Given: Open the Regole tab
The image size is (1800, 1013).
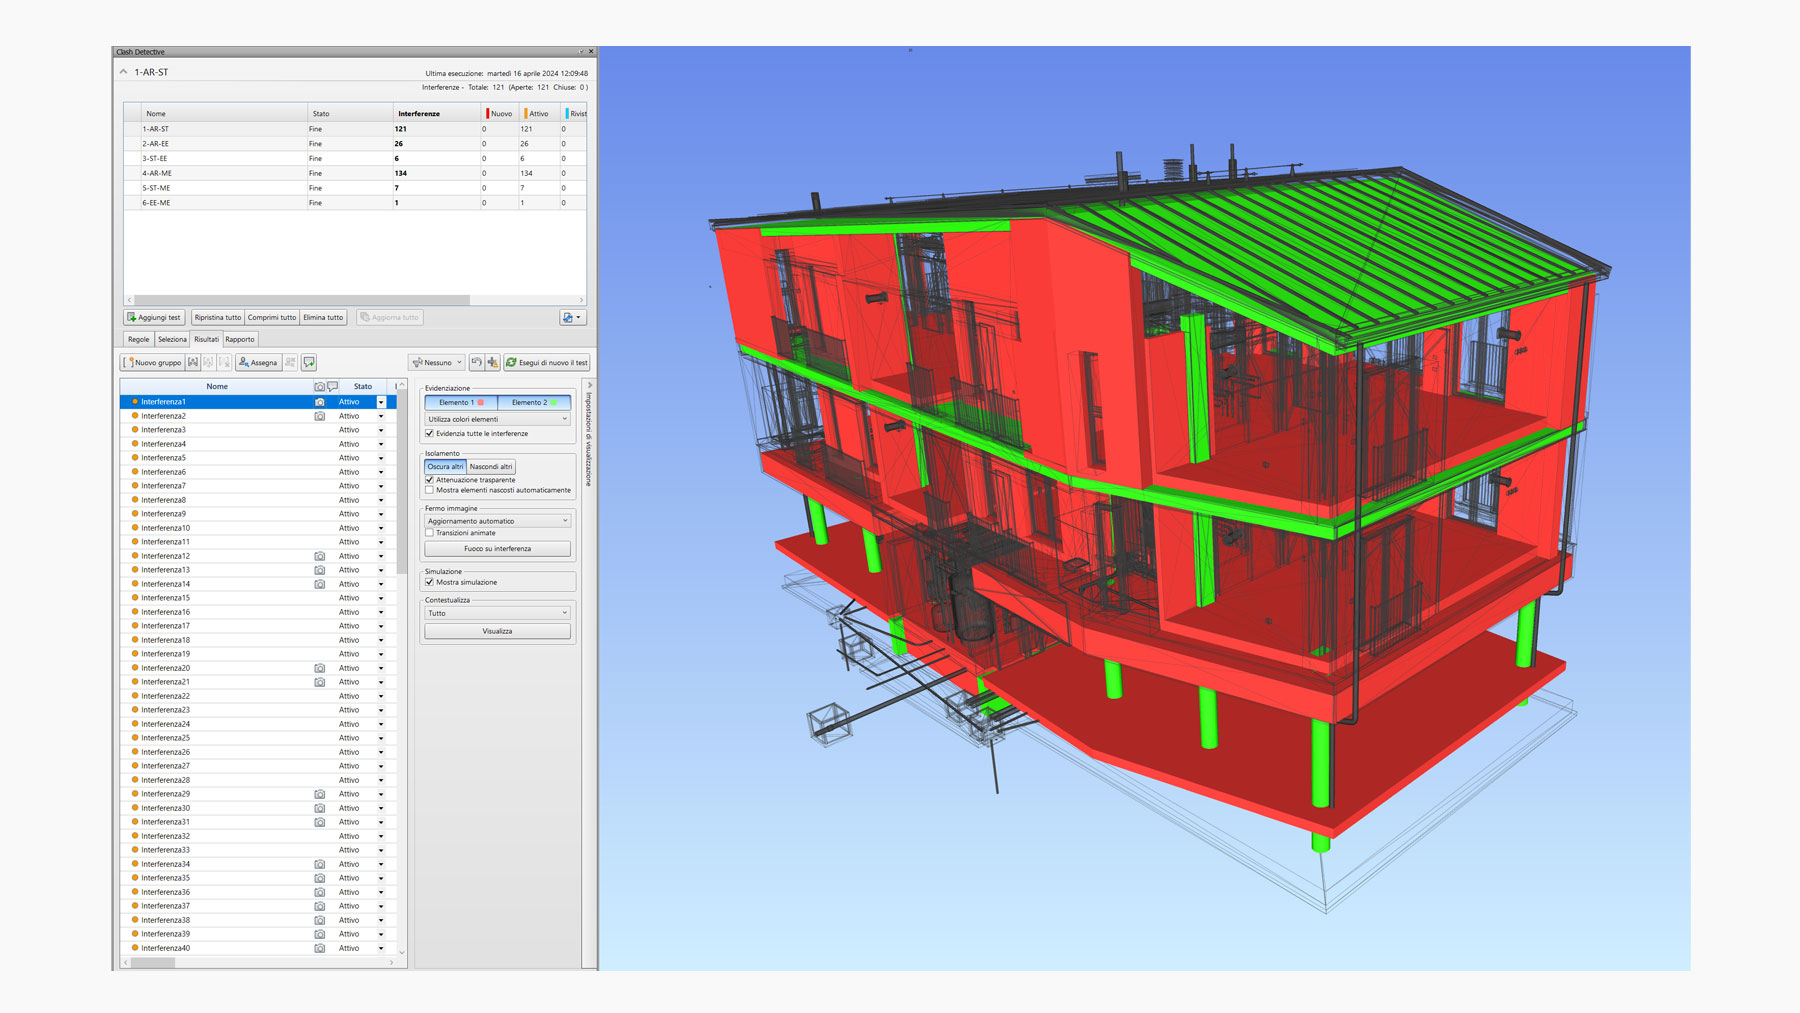Looking at the screenshot, I should pos(138,339).
